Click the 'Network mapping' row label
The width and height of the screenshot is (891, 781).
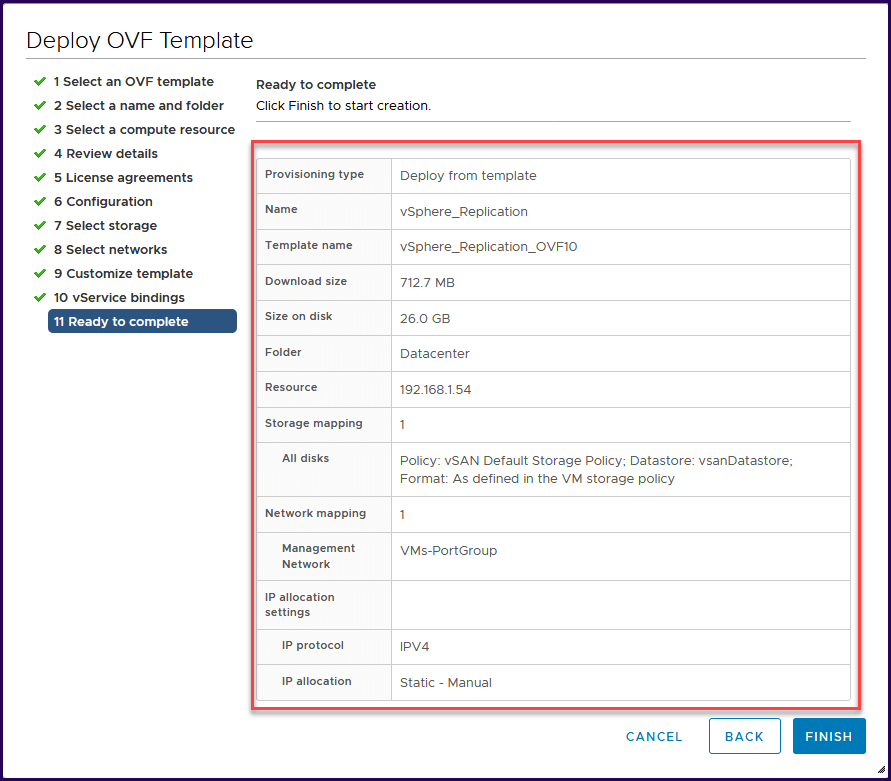coord(315,513)
